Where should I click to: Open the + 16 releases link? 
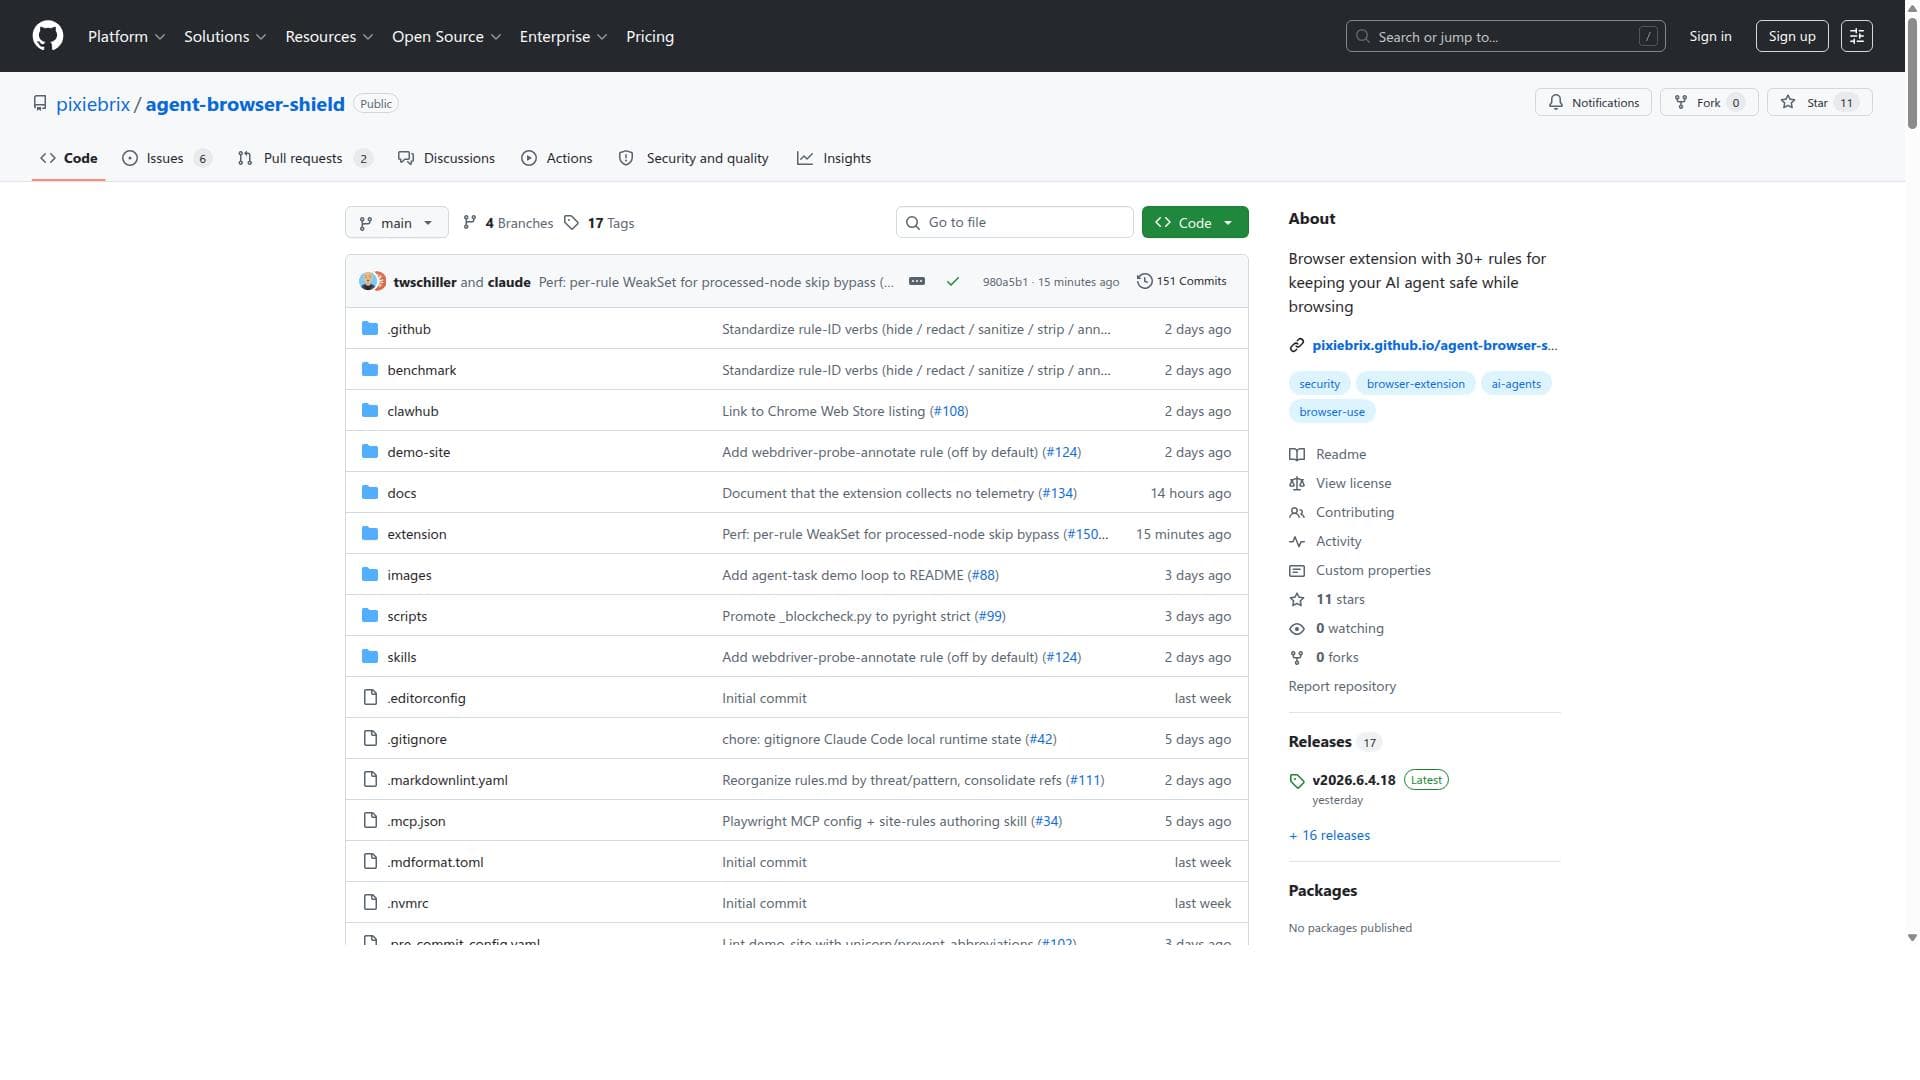coord(1329,835)
